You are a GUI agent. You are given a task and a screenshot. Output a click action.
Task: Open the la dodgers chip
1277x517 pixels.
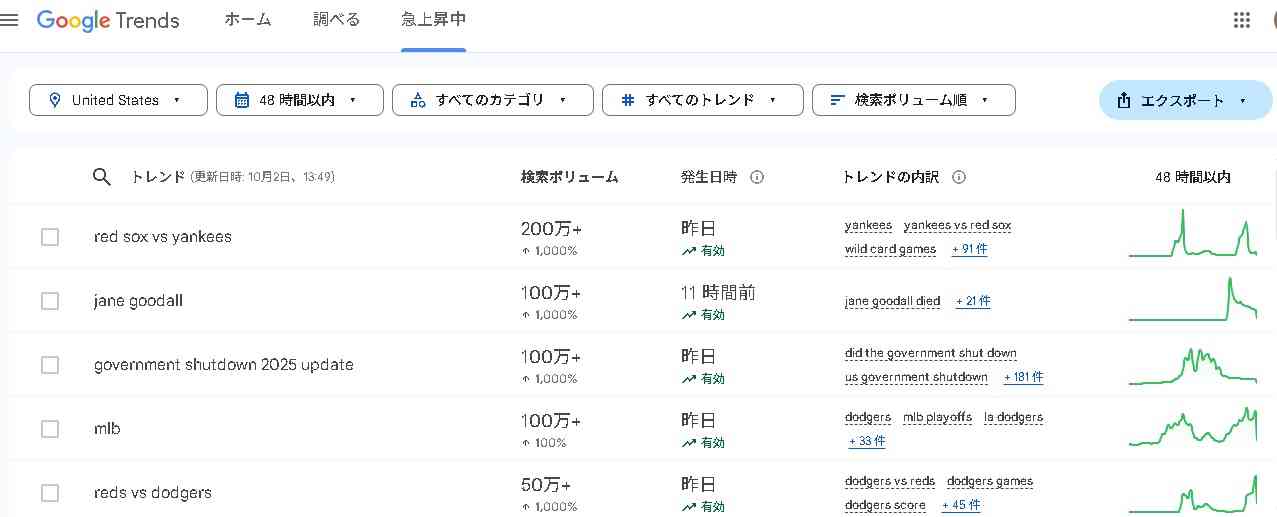(x=1013, y=418)
